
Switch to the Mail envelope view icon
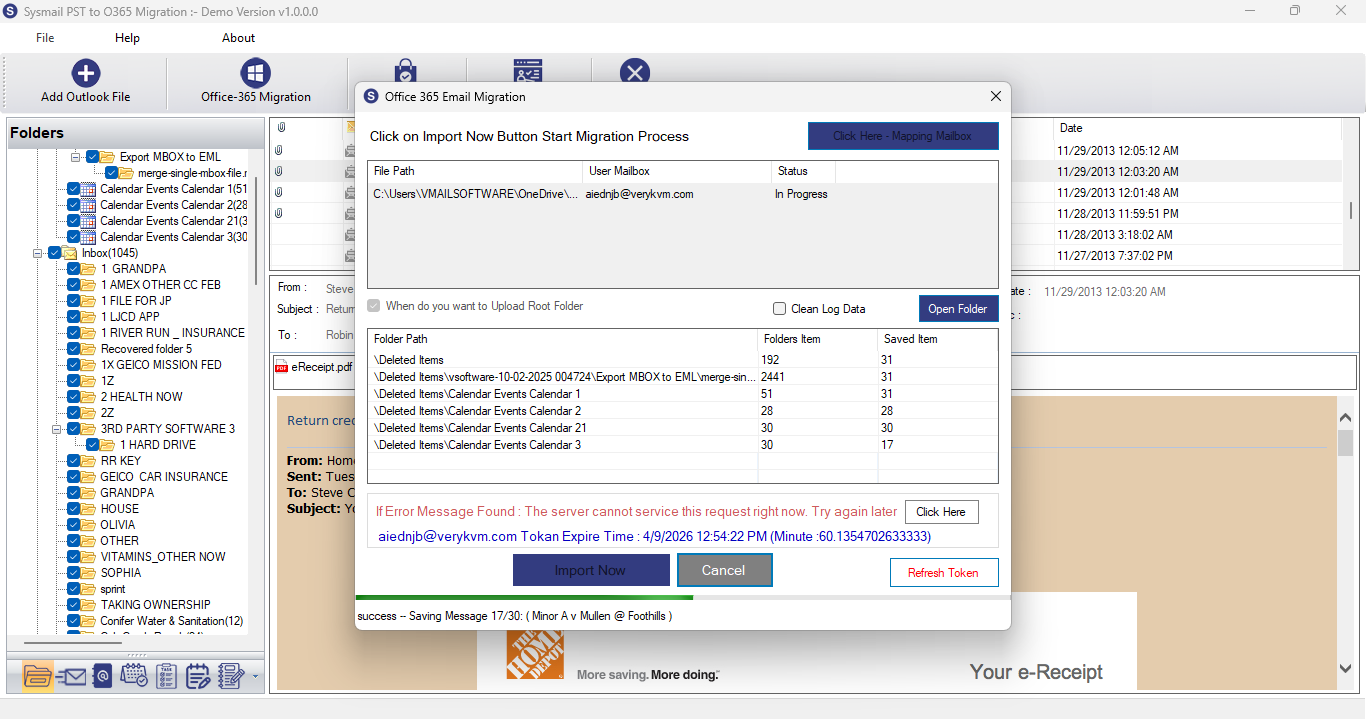coord(70,677)
